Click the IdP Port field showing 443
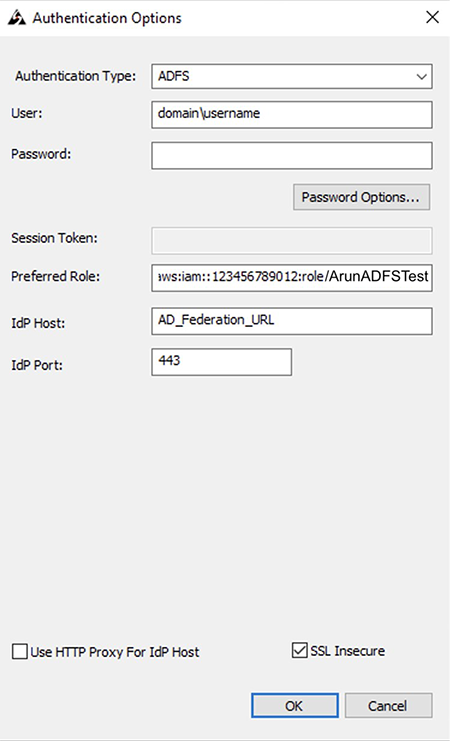450x742 pixels. [221, 362]
